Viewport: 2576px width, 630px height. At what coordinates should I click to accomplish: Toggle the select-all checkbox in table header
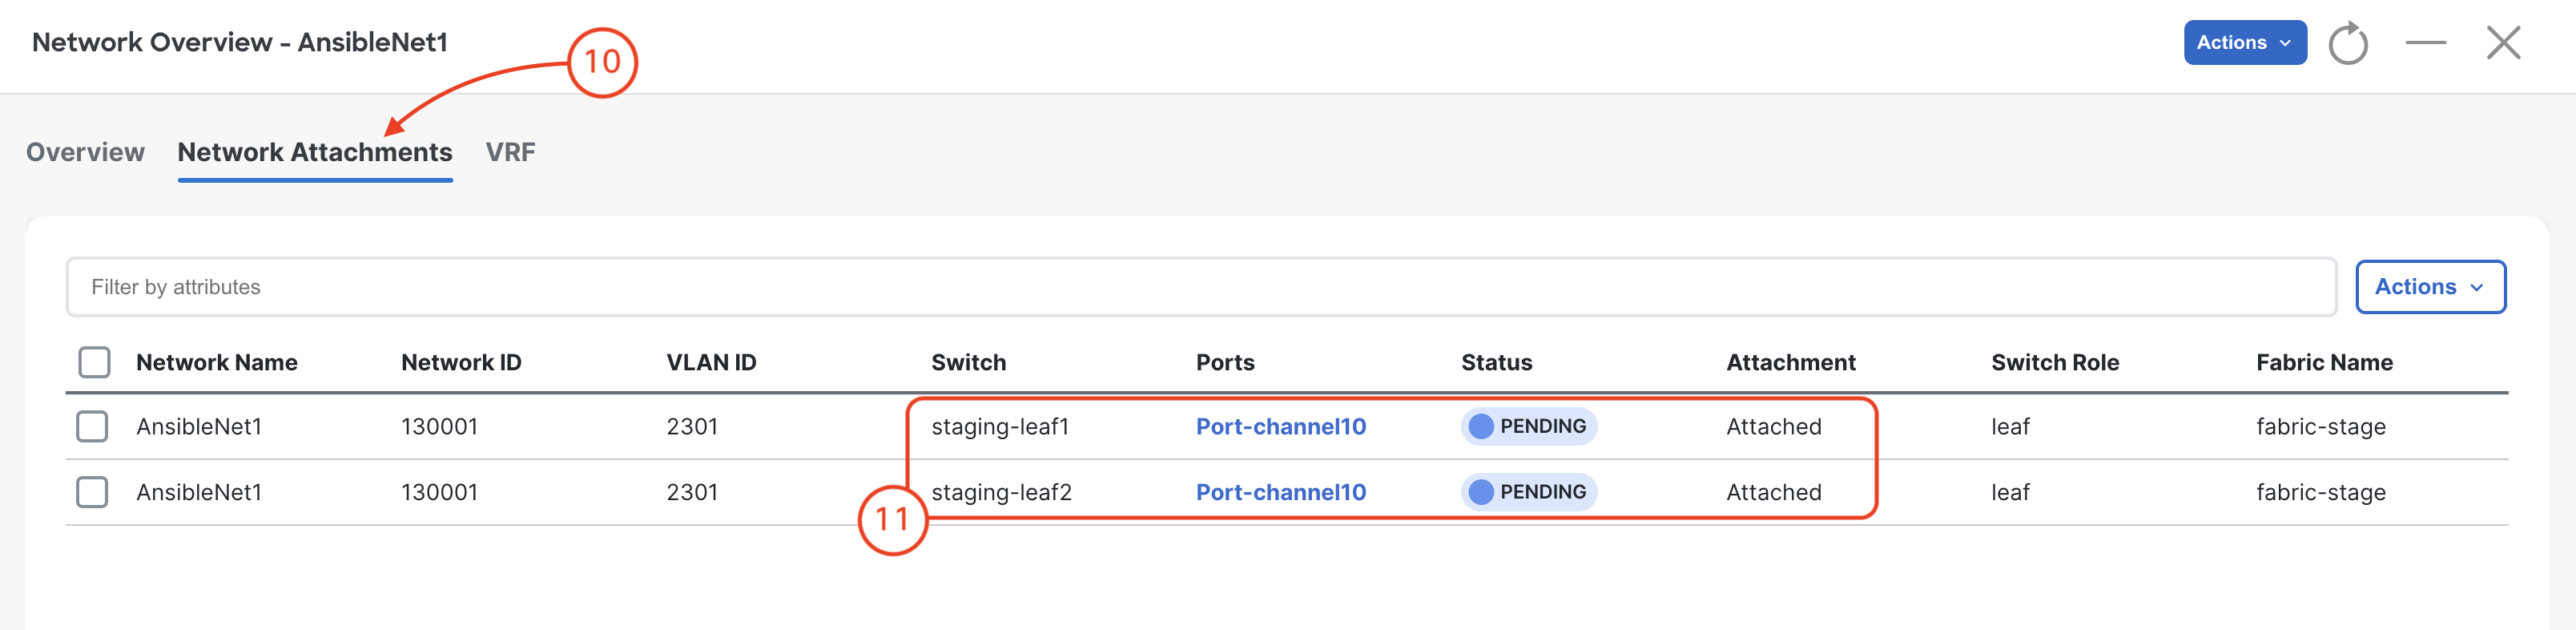(x=94, y=362)
